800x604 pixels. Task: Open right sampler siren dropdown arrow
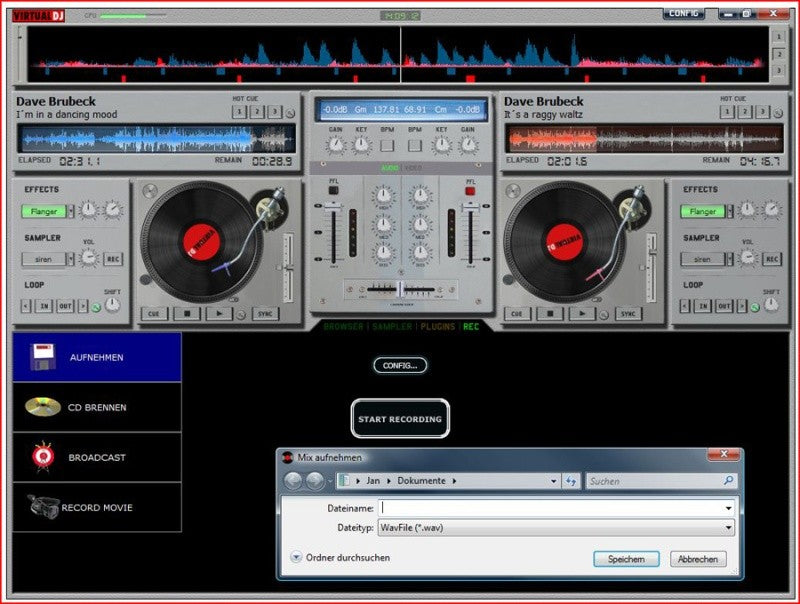730,259
